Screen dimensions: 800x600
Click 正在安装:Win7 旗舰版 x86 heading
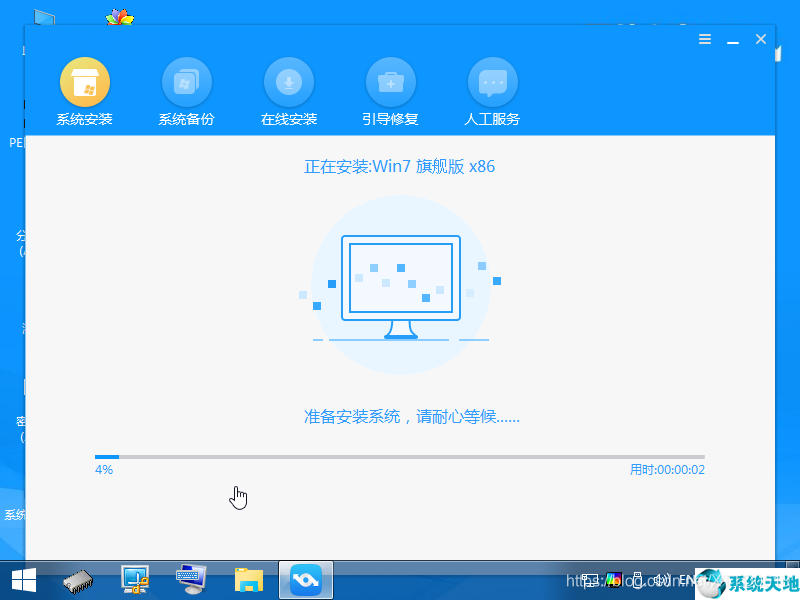point(399,166)
